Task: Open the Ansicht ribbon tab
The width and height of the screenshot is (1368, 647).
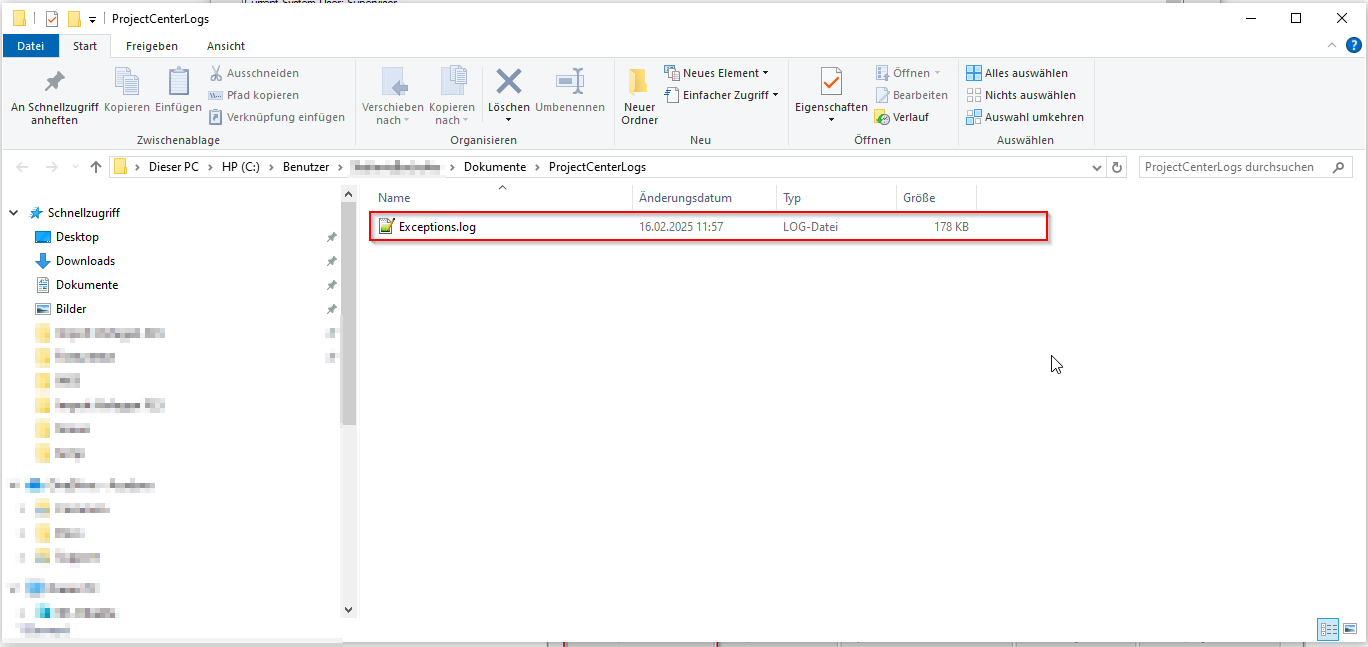Action: (226, 46)
